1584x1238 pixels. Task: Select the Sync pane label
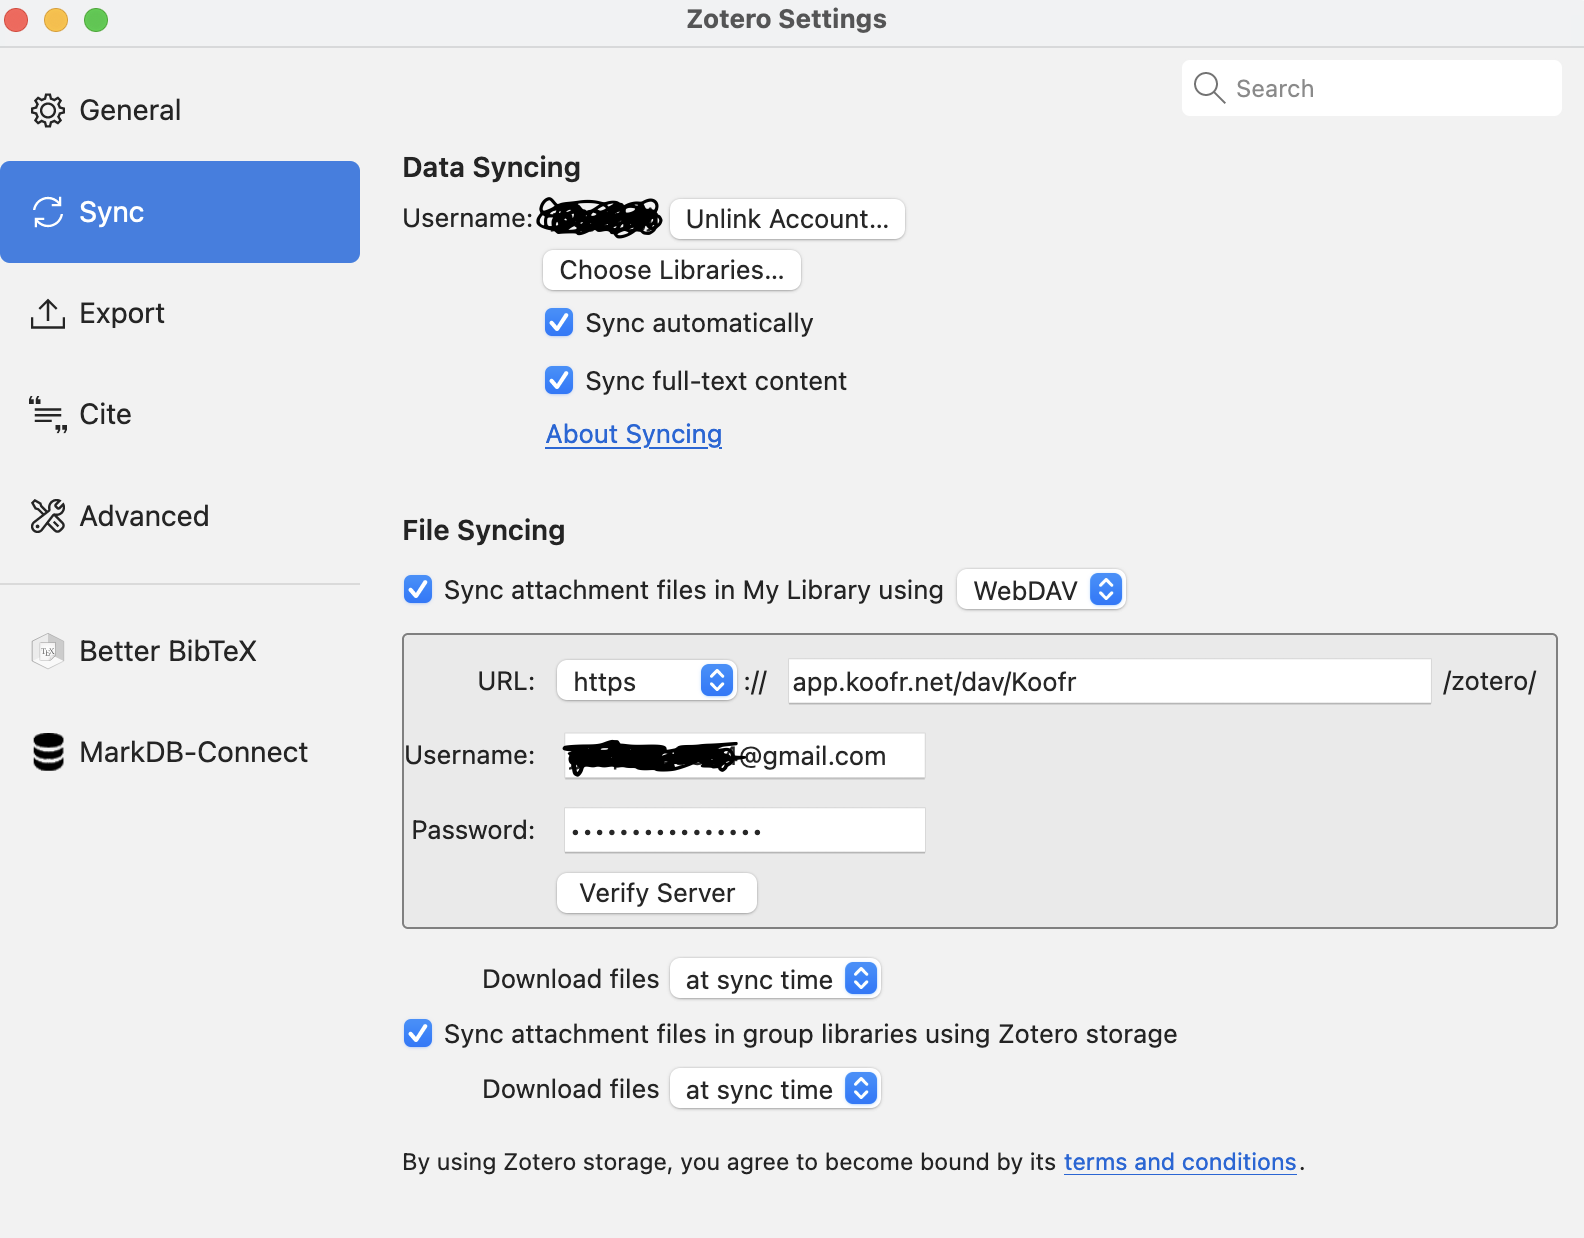[112, 212]
